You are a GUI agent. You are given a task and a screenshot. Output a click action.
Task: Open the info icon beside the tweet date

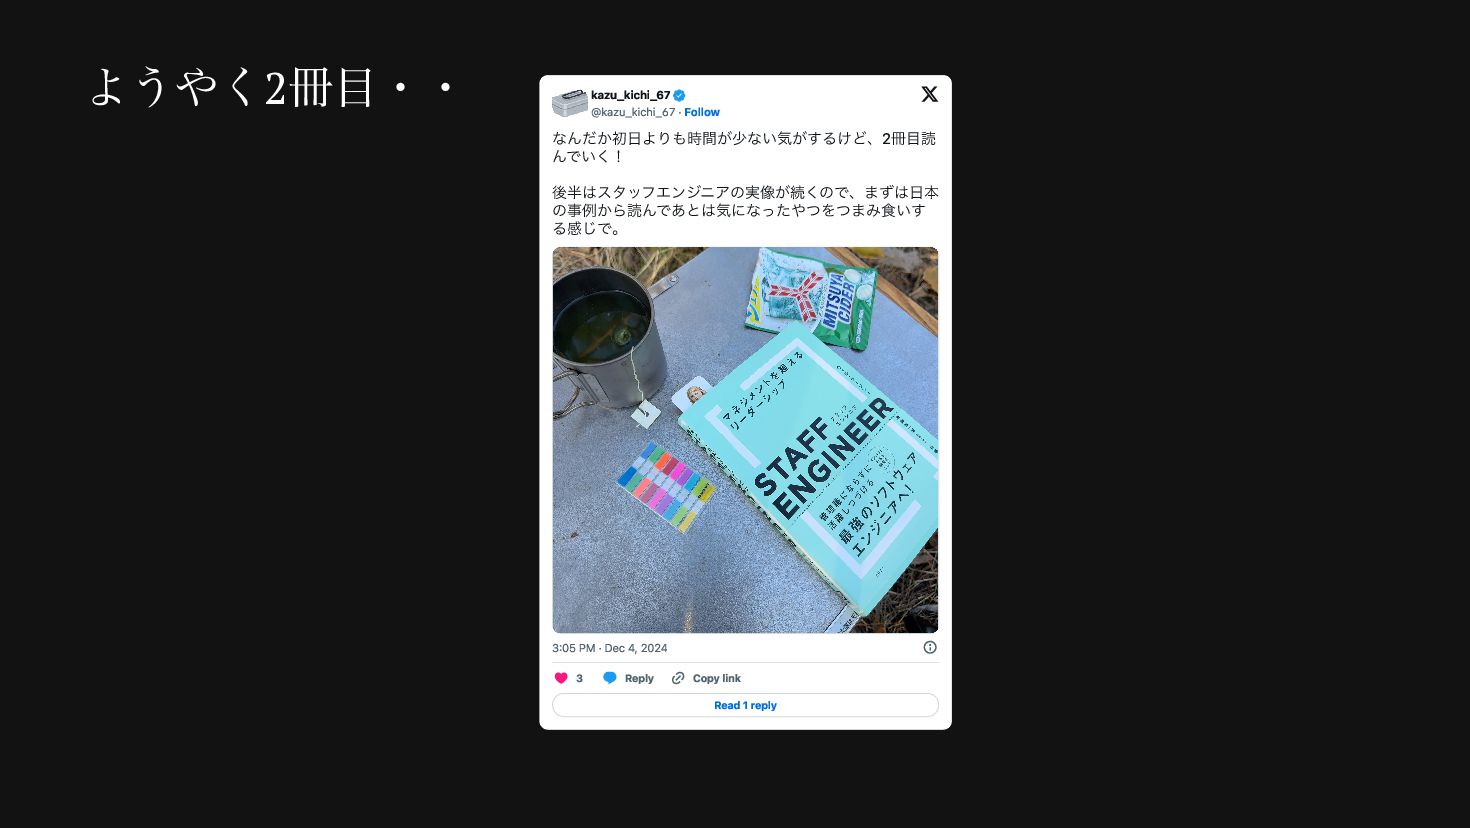(930, 647)
